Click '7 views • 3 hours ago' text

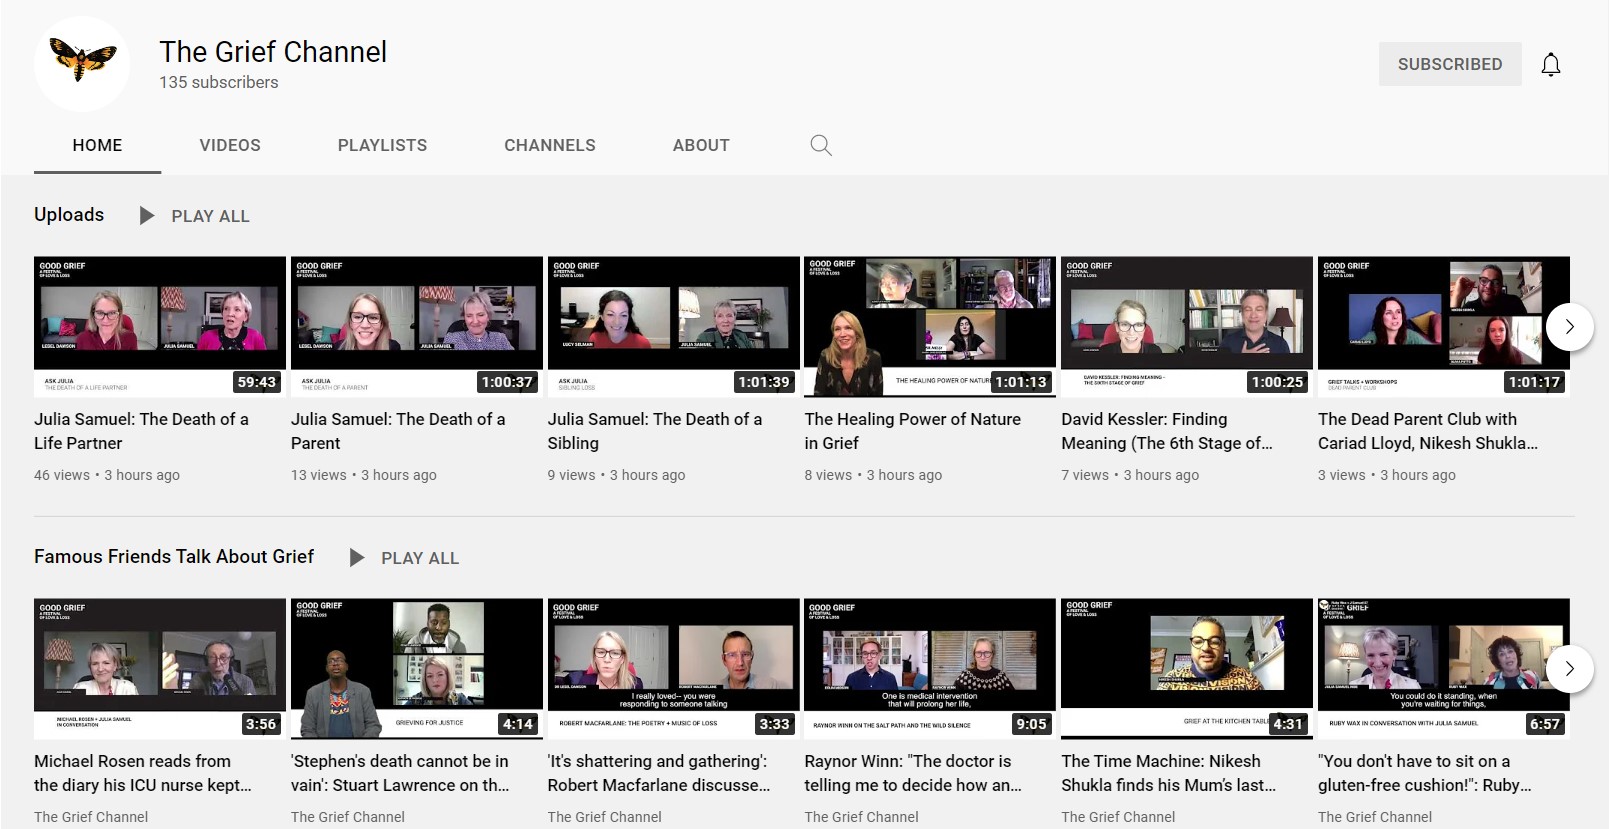pyautogui.click(x=1130, y=475)
